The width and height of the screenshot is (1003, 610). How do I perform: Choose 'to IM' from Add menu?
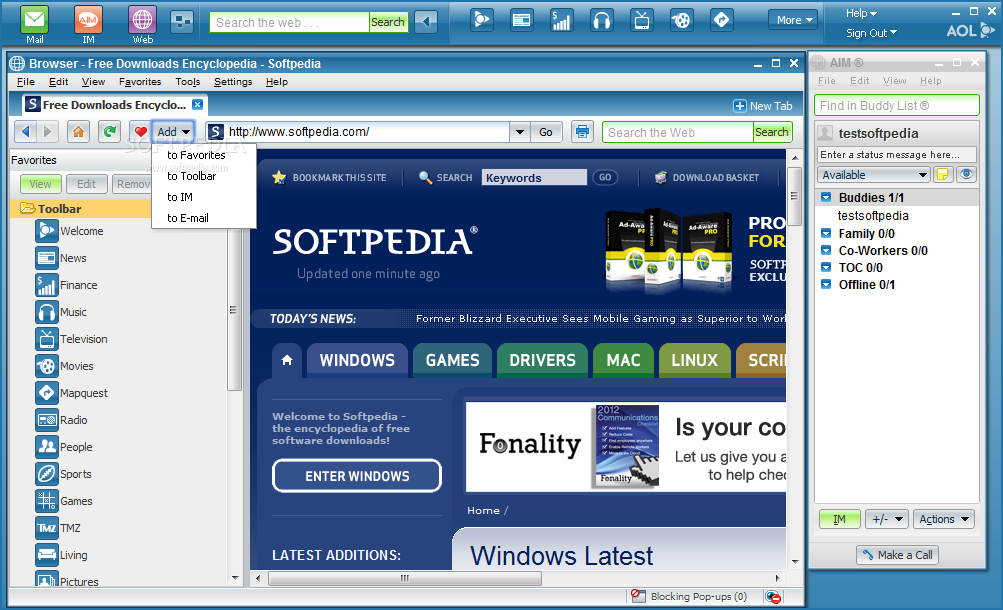click(x=180, y=197)
